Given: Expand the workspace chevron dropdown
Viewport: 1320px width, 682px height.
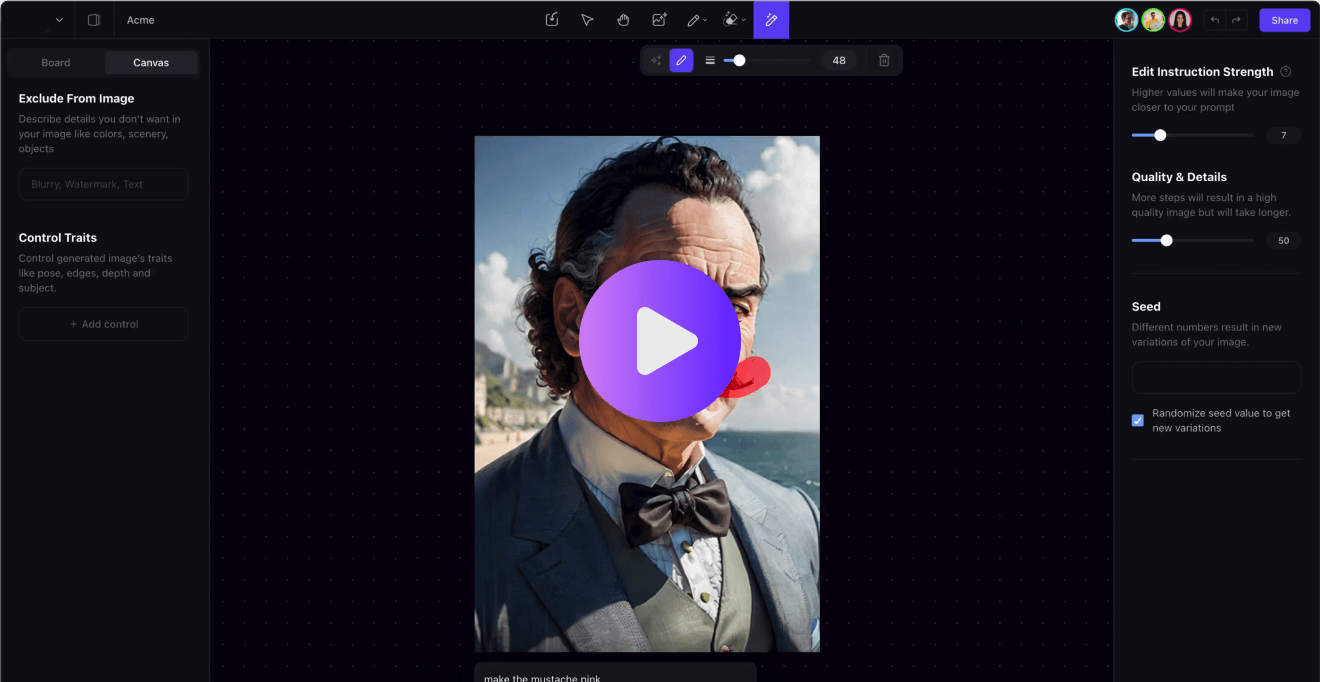Looking at the screenshot, I should click(59, 20).
